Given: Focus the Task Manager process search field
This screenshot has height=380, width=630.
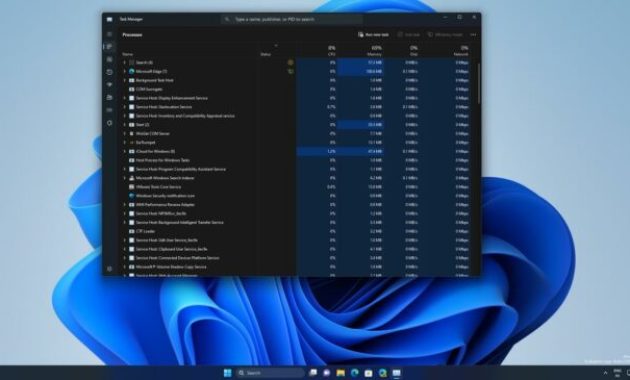Looking at the screenshot, I should [292, 19].
